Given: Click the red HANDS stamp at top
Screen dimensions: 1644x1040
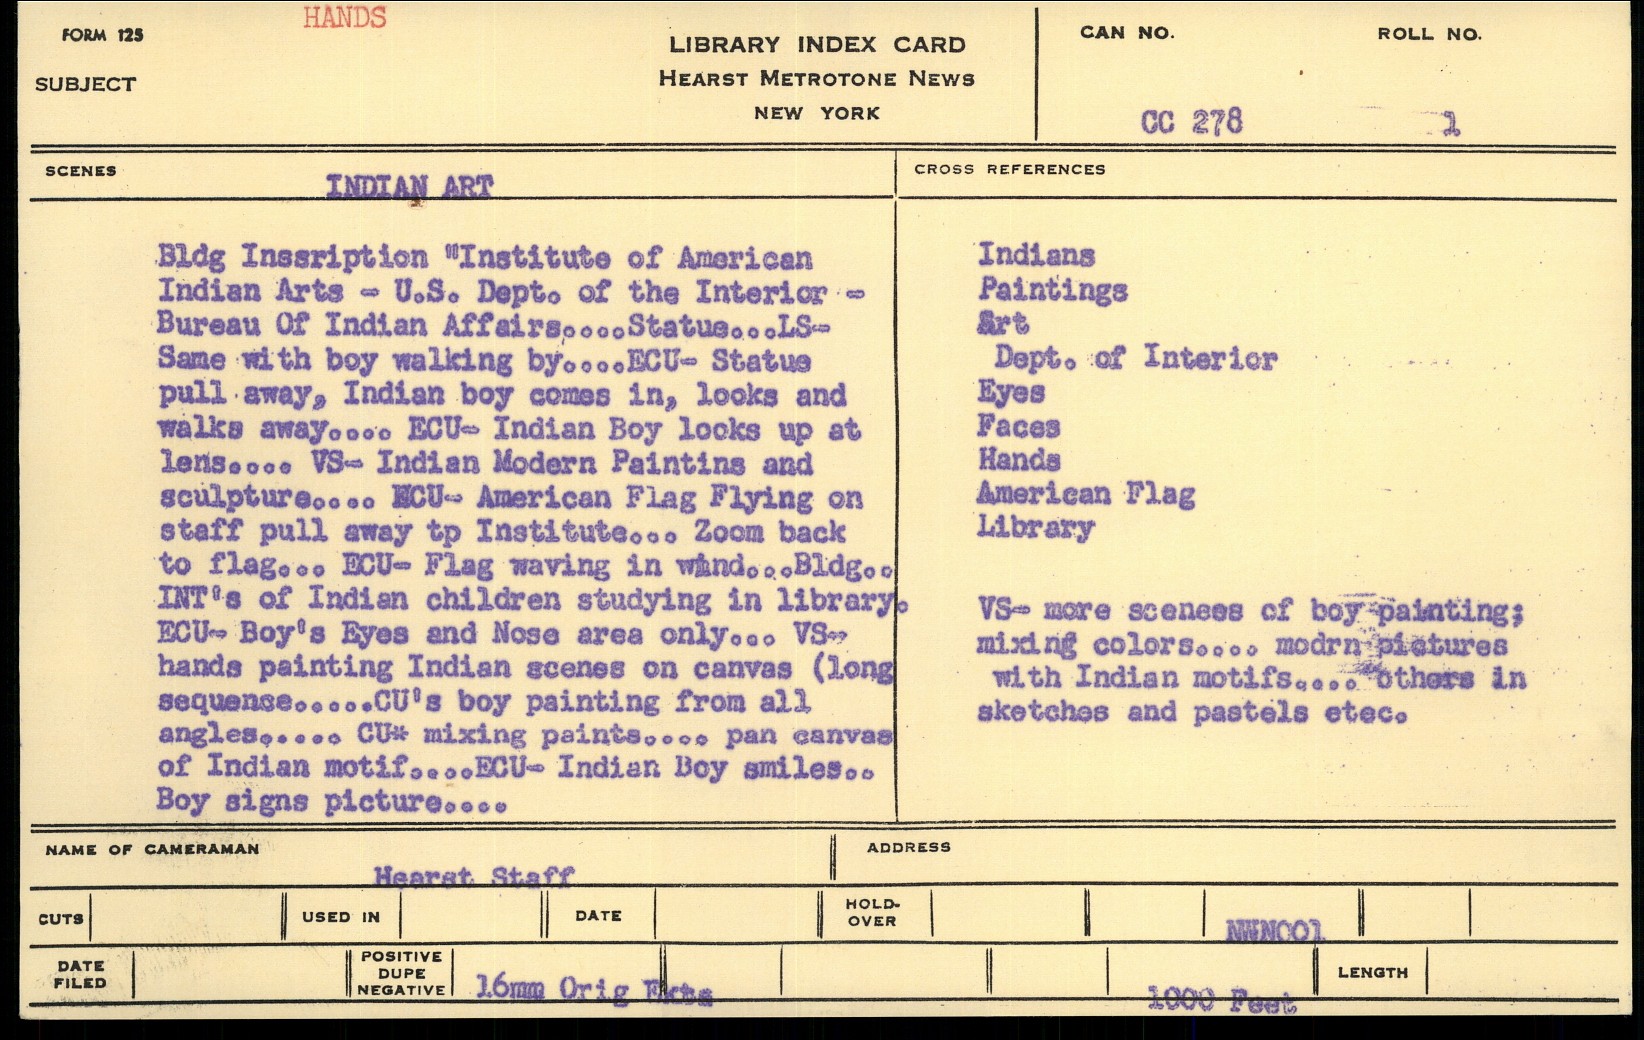Looking at the screenshot, I should (x=344, y=18).
